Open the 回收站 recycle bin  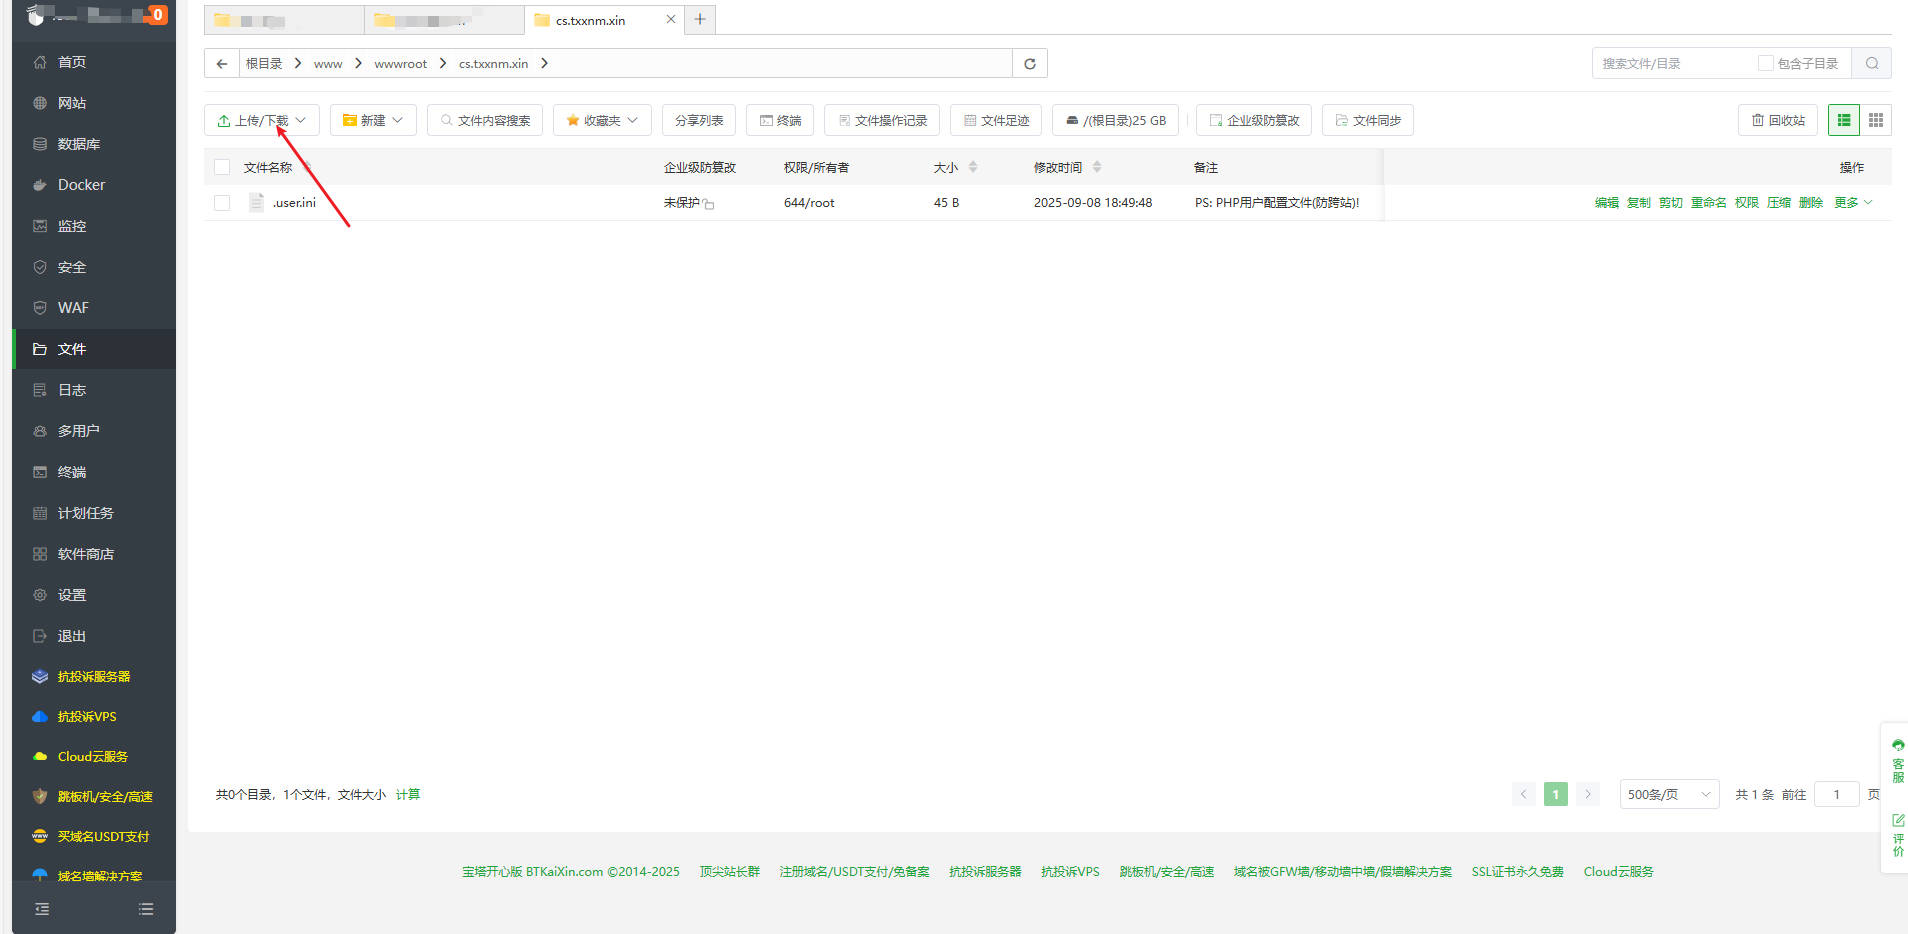[1778, 120]
